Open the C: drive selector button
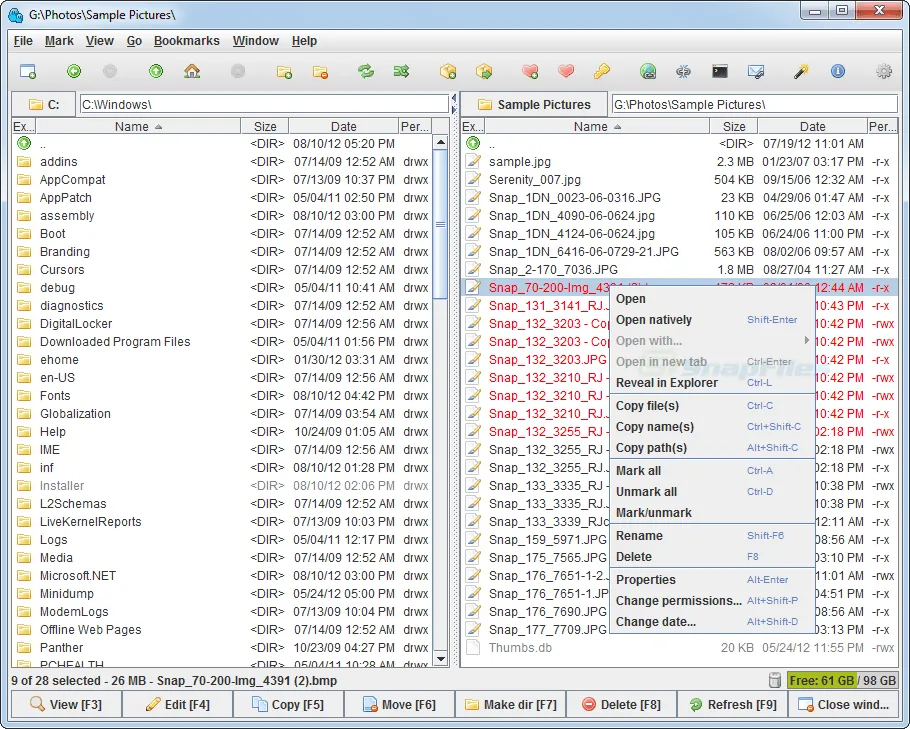Screen dimensions: 910x729 coord(44,104)
